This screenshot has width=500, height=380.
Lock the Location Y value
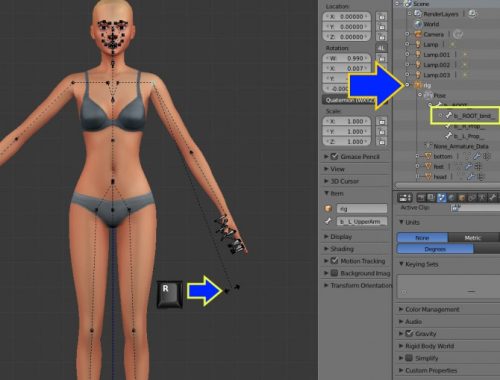382,27
